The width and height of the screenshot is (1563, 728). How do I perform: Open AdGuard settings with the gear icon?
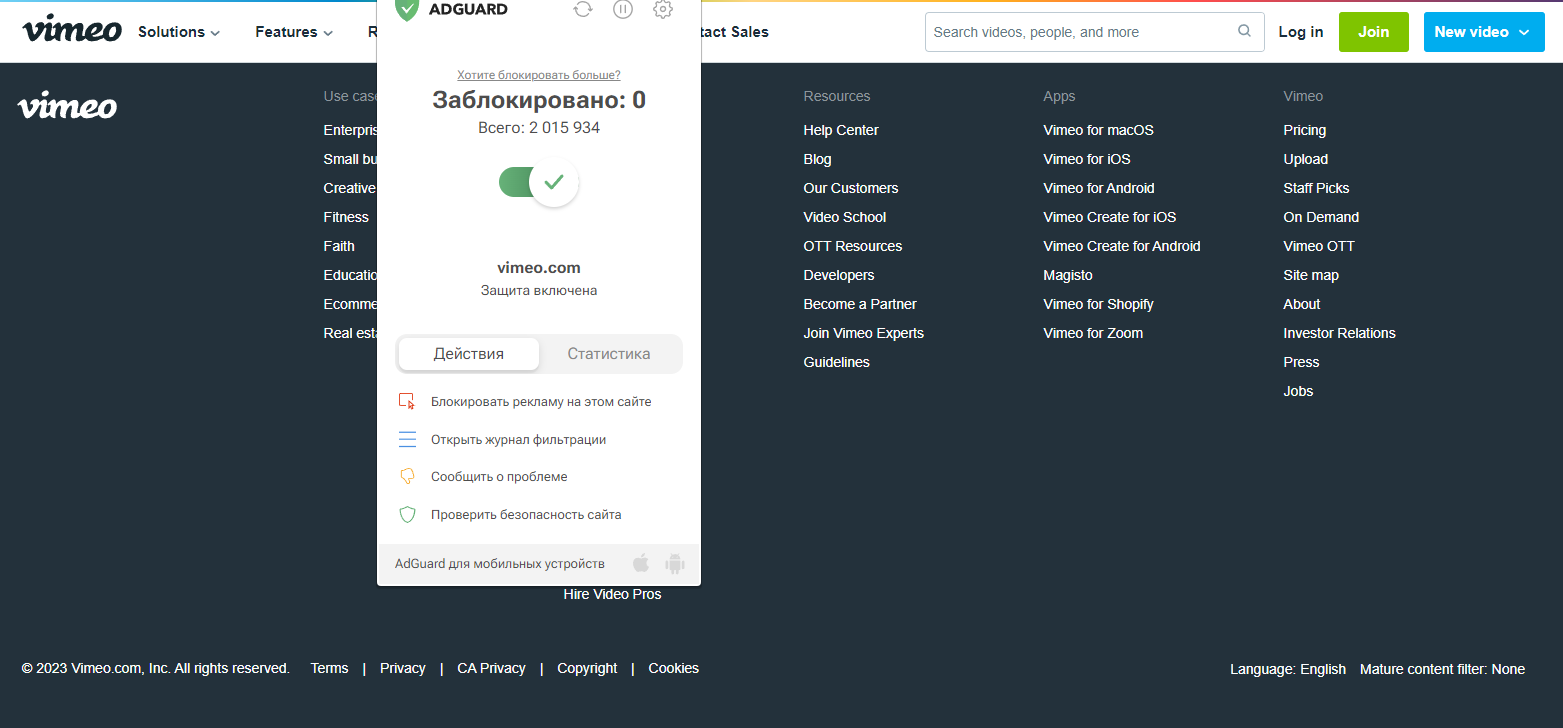(x=662, y=10)
